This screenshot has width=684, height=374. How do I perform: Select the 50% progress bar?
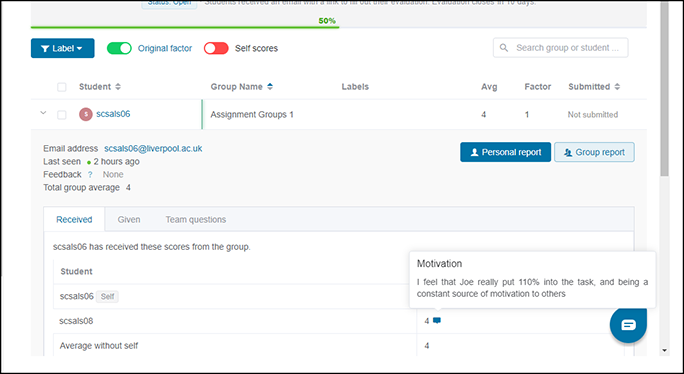click(339, 27)
